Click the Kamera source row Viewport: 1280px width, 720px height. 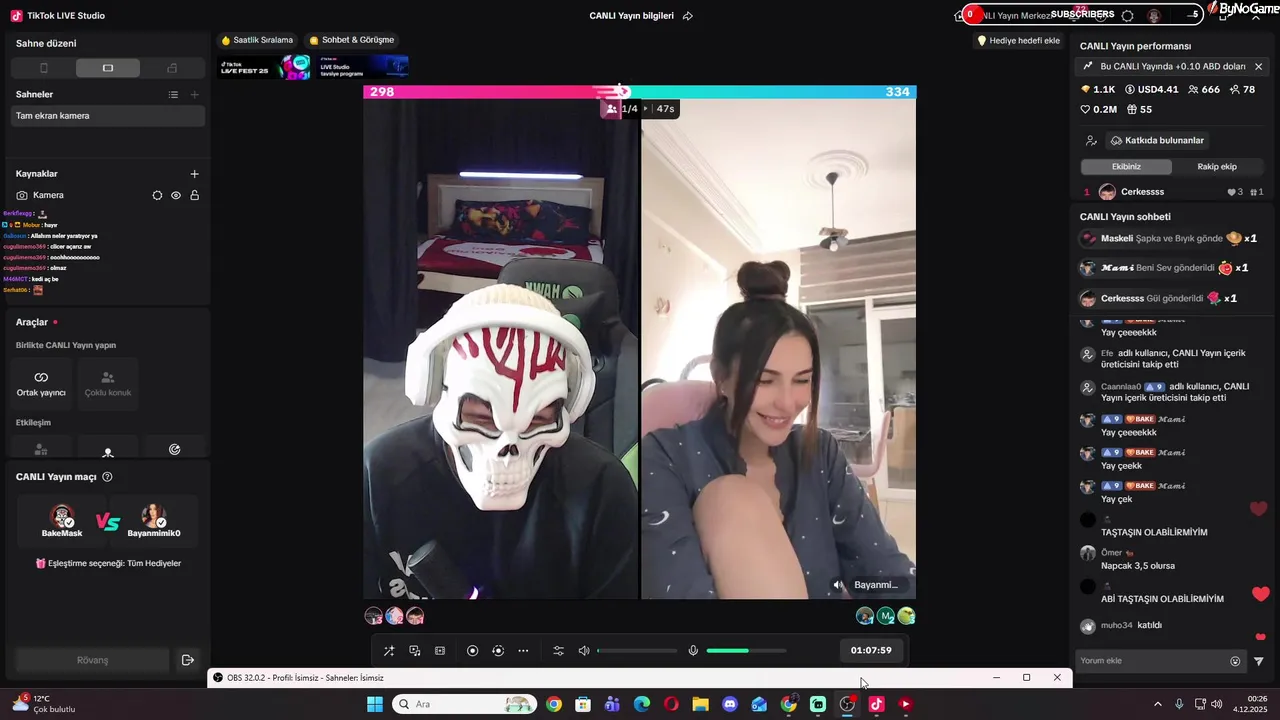tap(108, 195)
